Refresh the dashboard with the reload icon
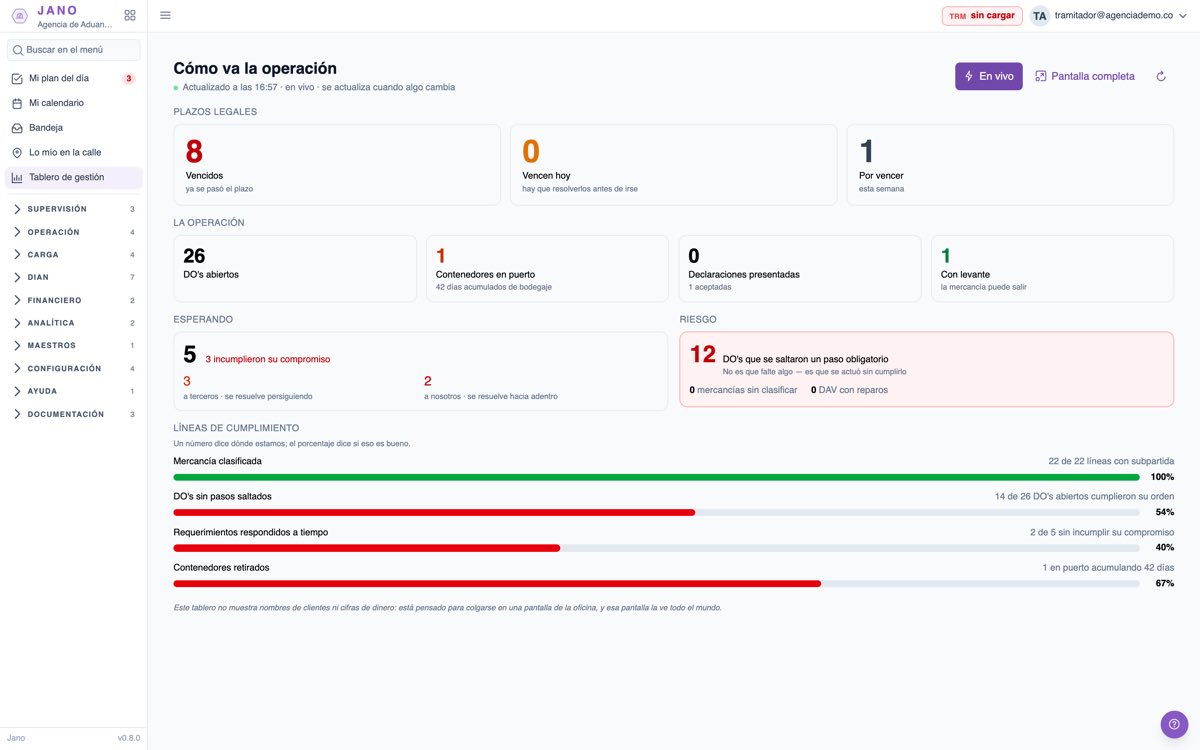Image resolution: width=1200 pixels, height=750 pixels. pos(1161,76)
